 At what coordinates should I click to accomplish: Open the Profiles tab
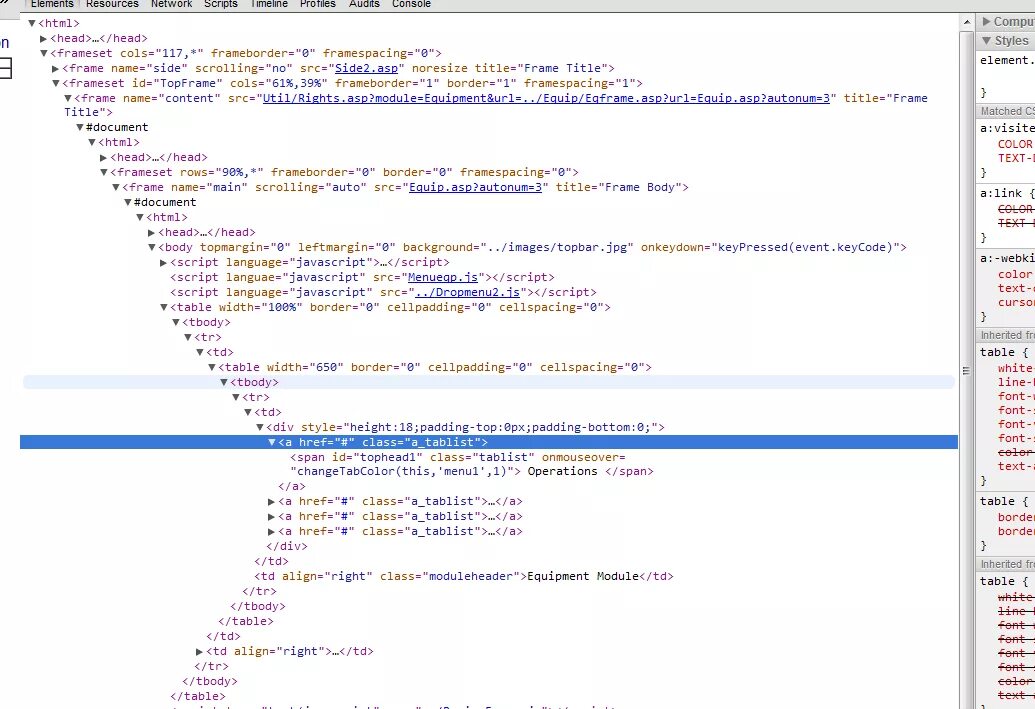click(x=317, y=4)
